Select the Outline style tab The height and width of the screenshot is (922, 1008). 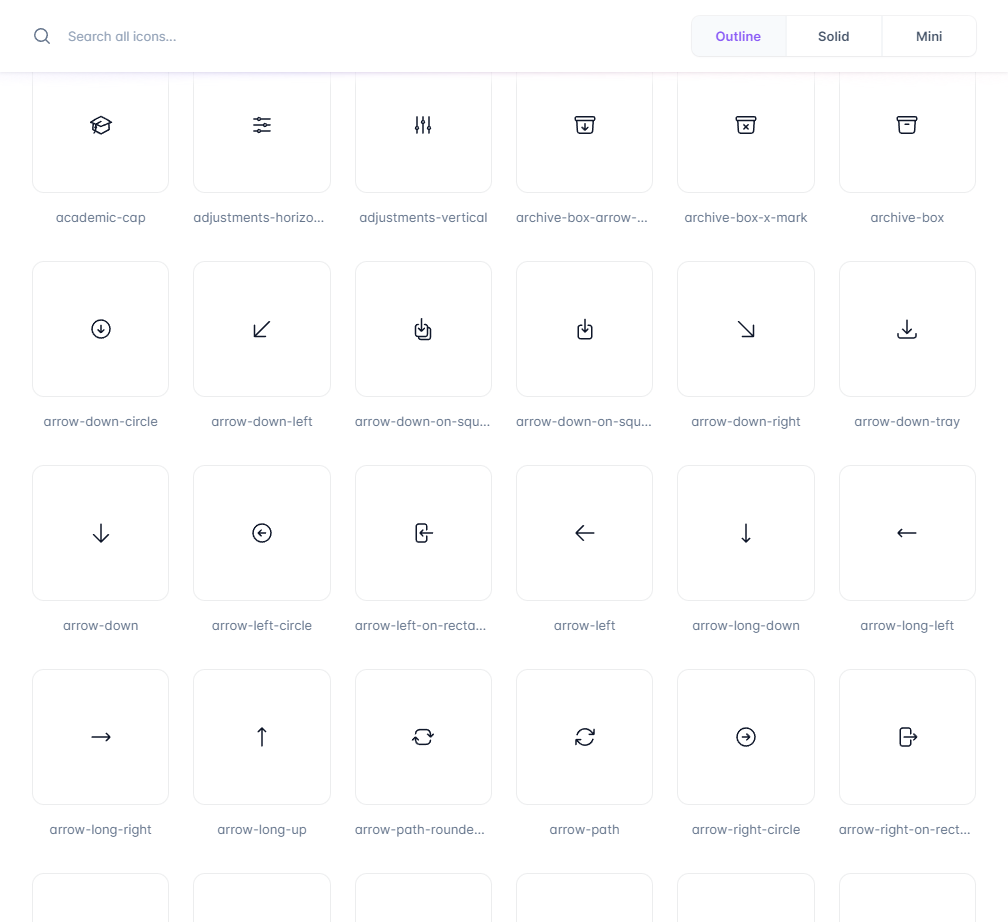738,36
